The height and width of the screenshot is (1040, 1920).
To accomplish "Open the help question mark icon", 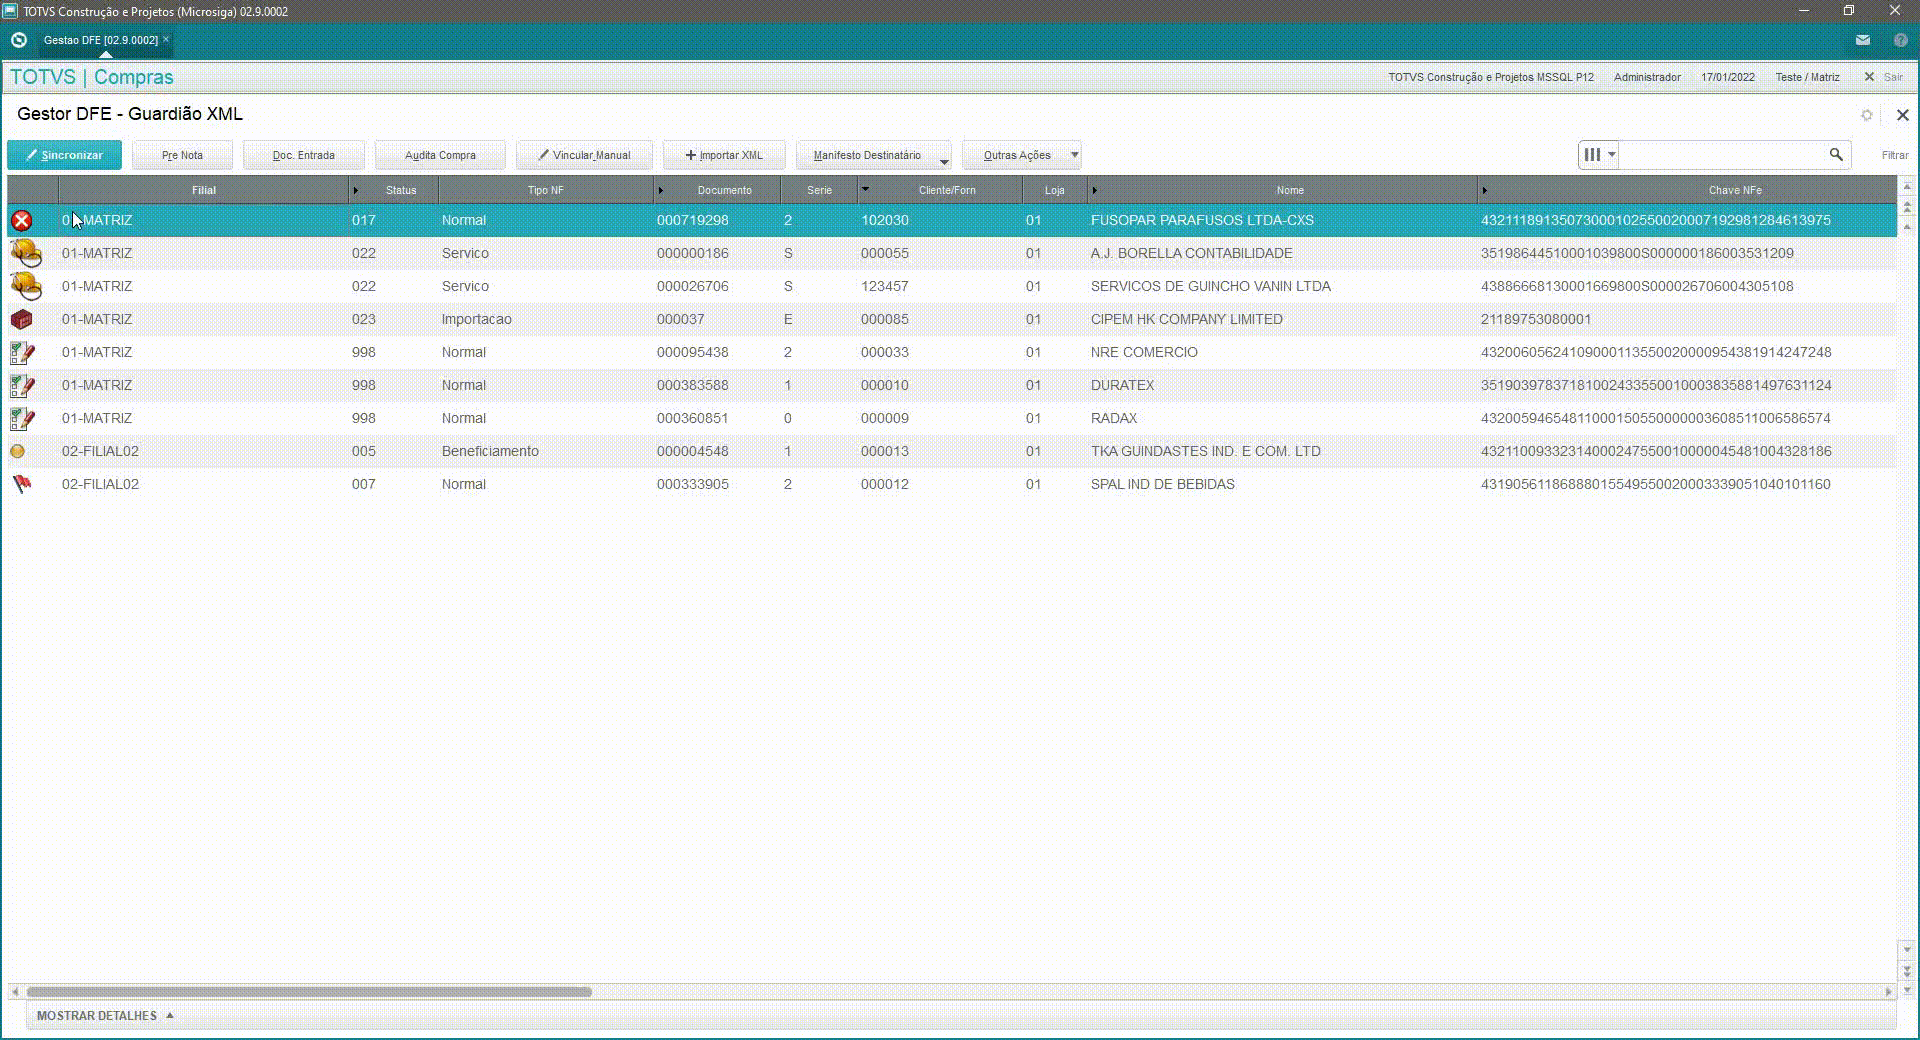I will (1901, 40).
